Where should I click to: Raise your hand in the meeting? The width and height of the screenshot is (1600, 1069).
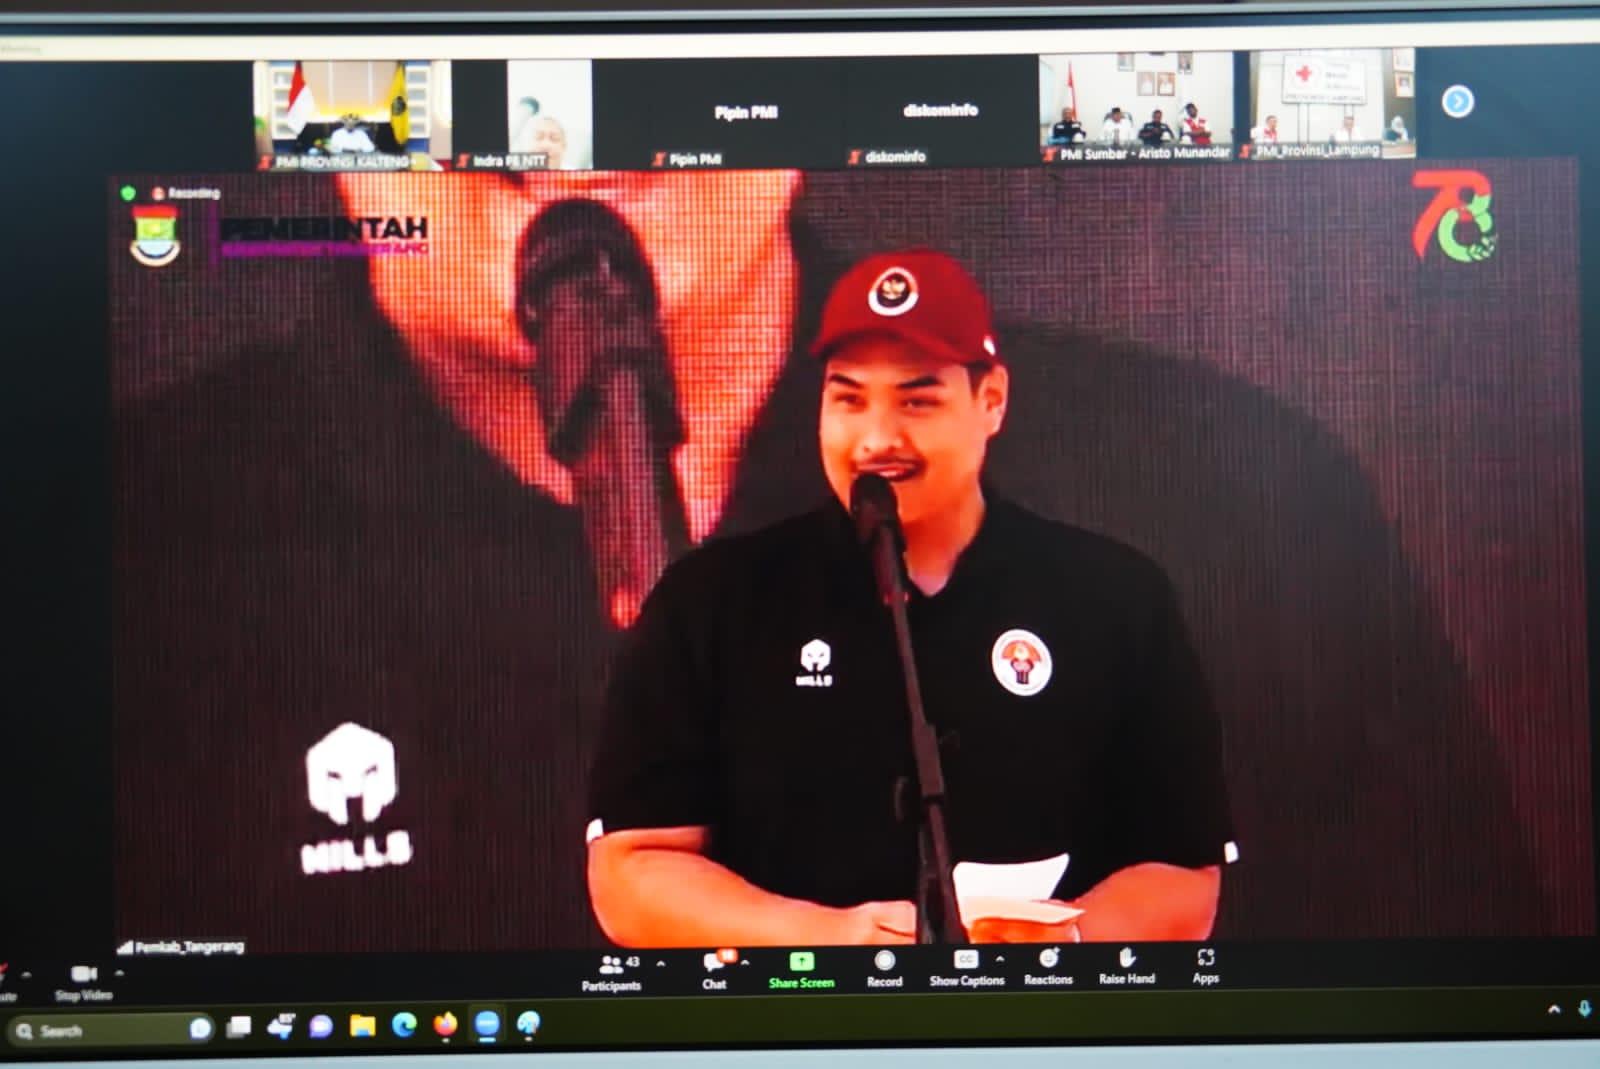(1127, 965)
